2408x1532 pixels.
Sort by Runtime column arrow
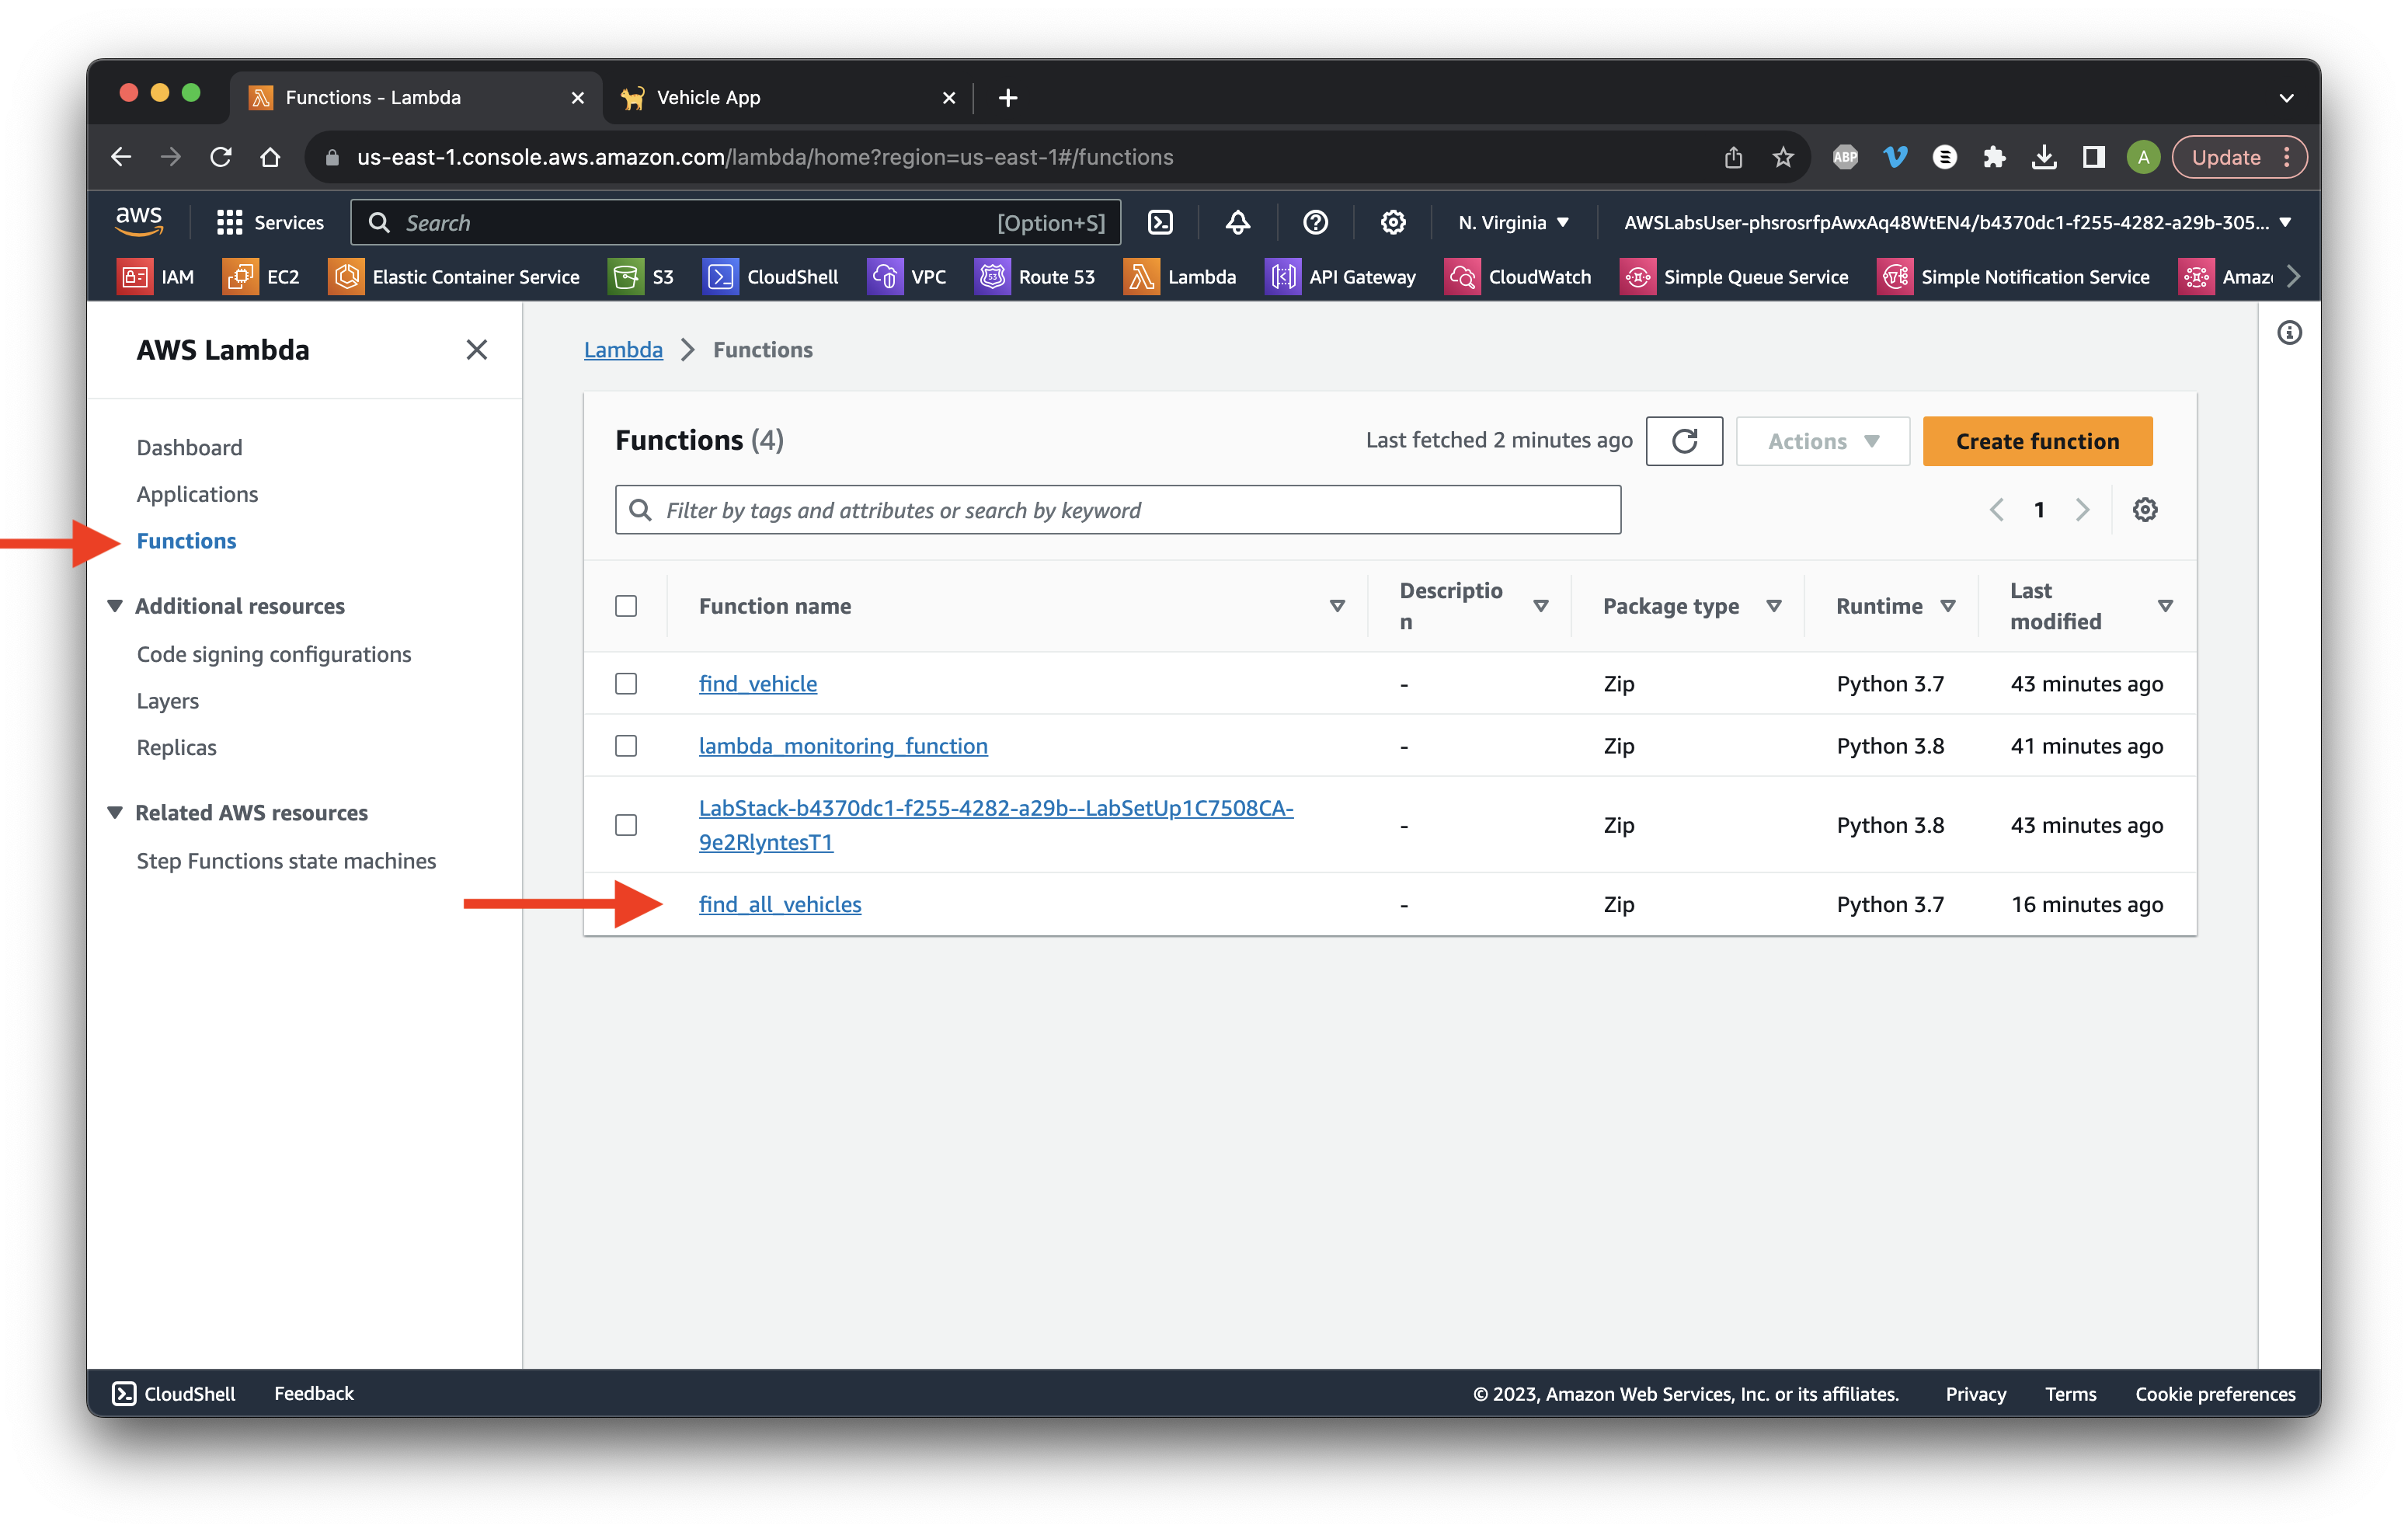coord(1948,606)
